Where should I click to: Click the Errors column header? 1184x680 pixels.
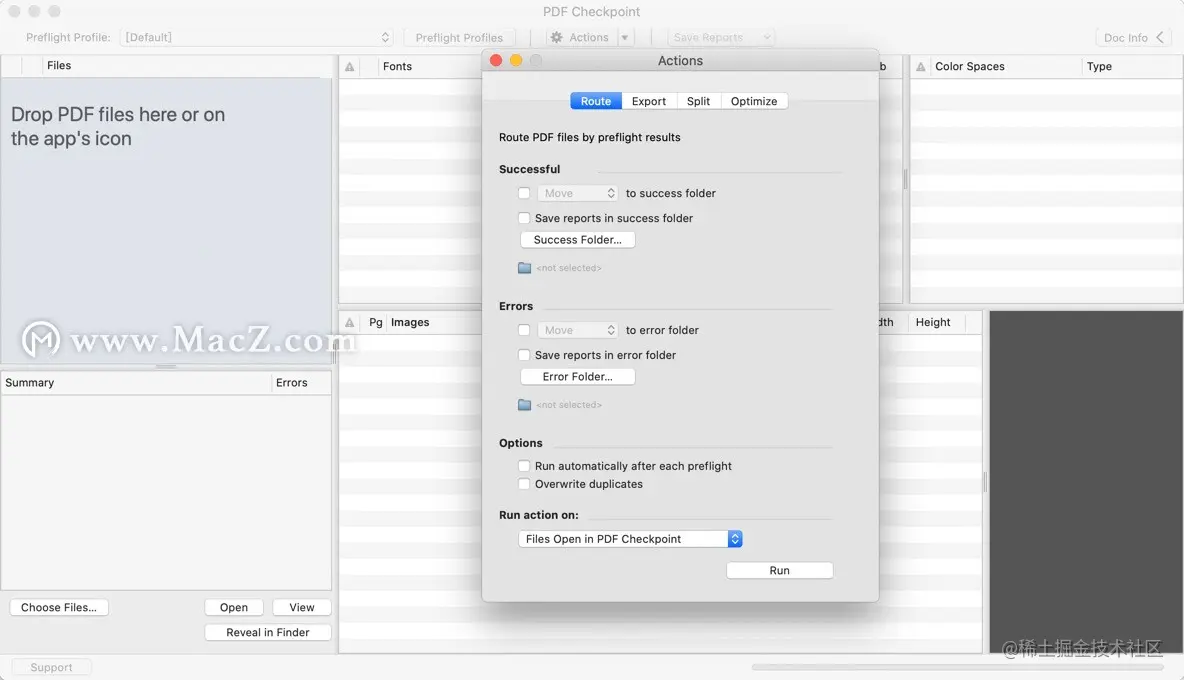click(x=291, y=383)
